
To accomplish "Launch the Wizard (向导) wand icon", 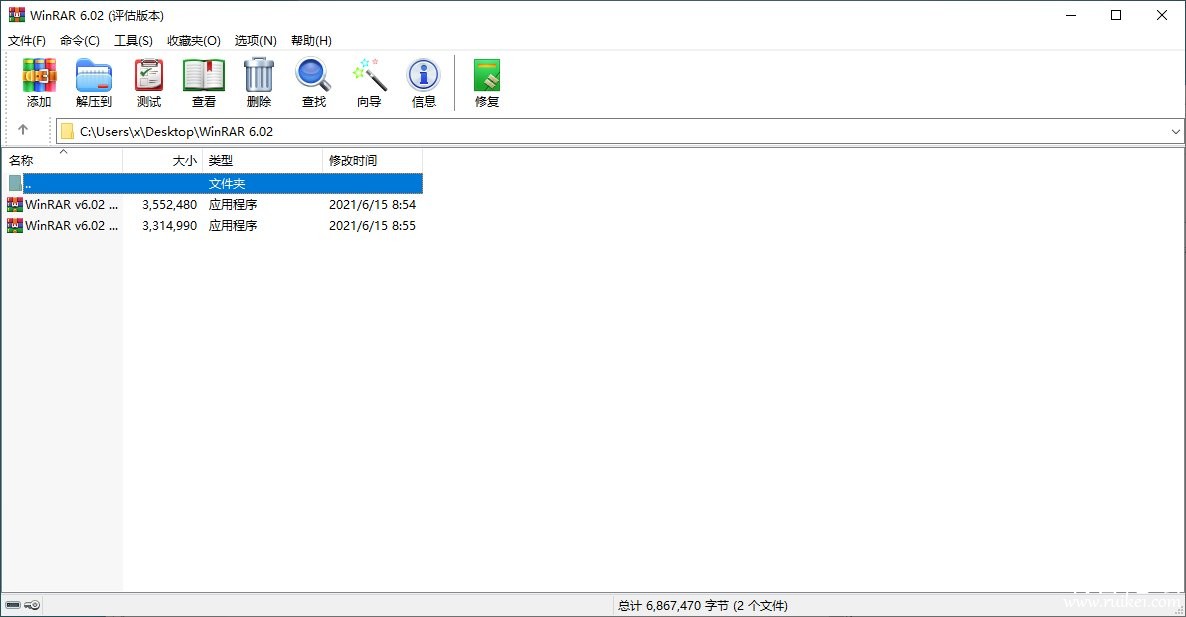I will (369, 82).
